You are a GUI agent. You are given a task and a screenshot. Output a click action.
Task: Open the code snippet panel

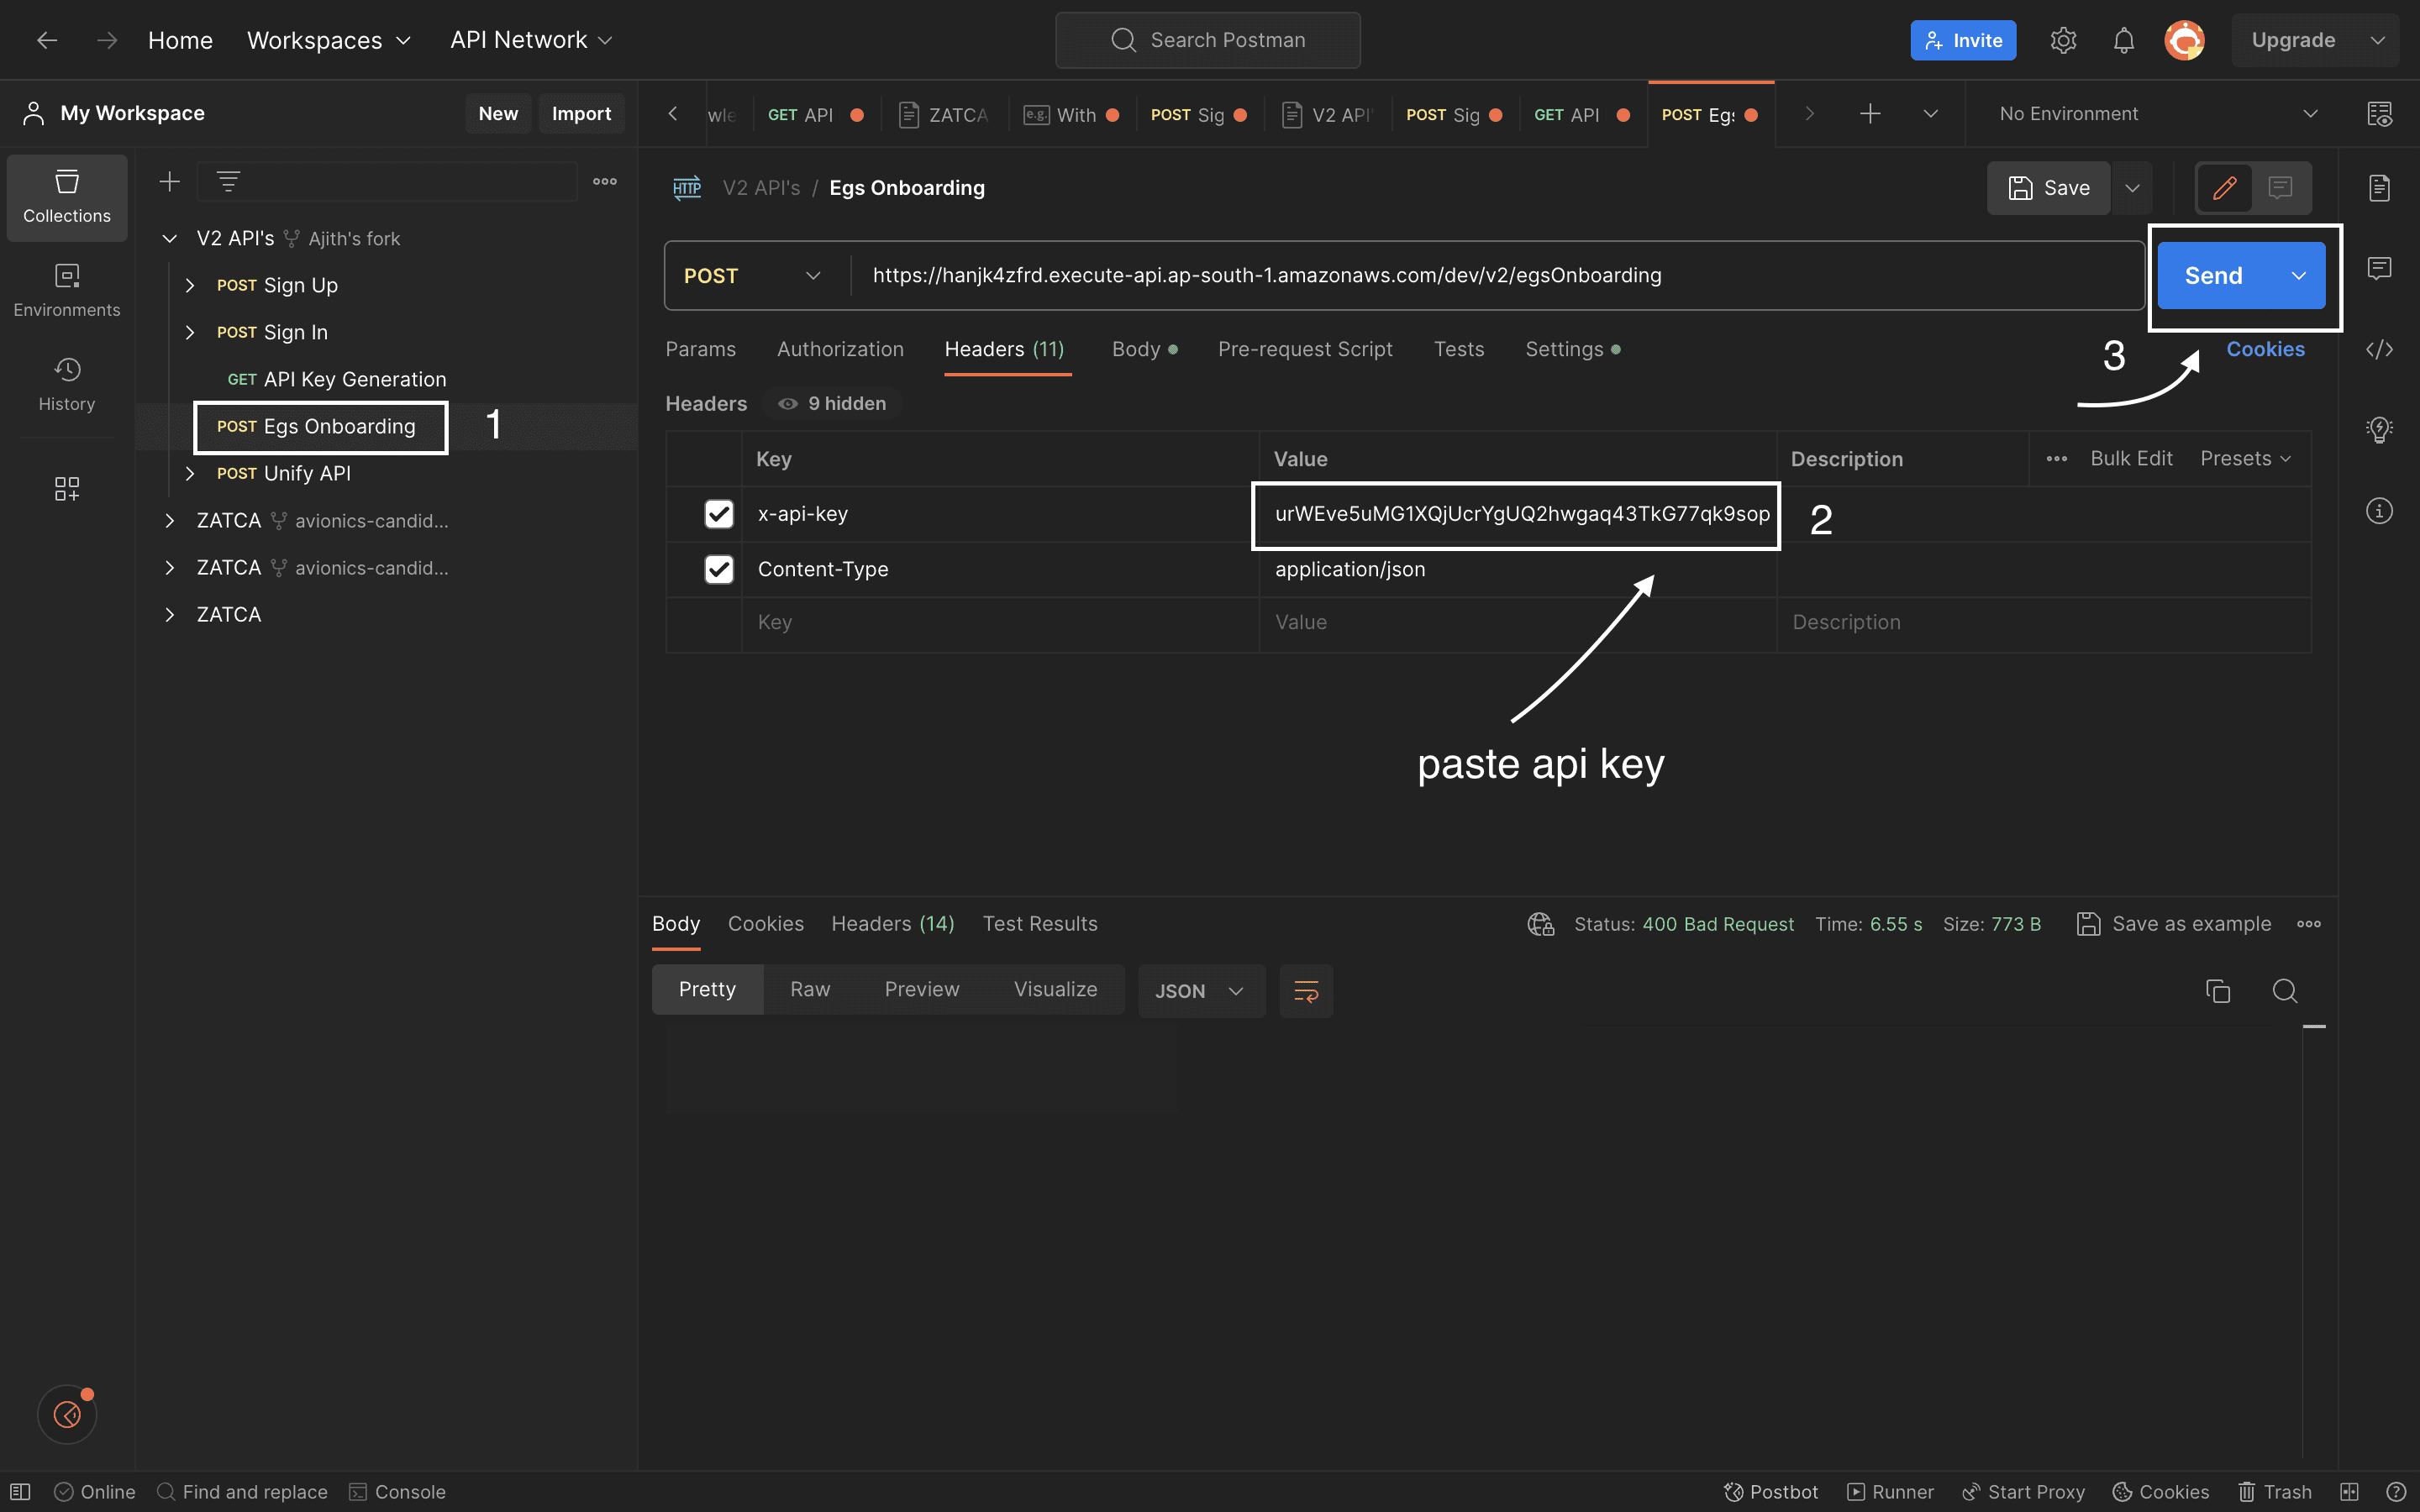2379,349
